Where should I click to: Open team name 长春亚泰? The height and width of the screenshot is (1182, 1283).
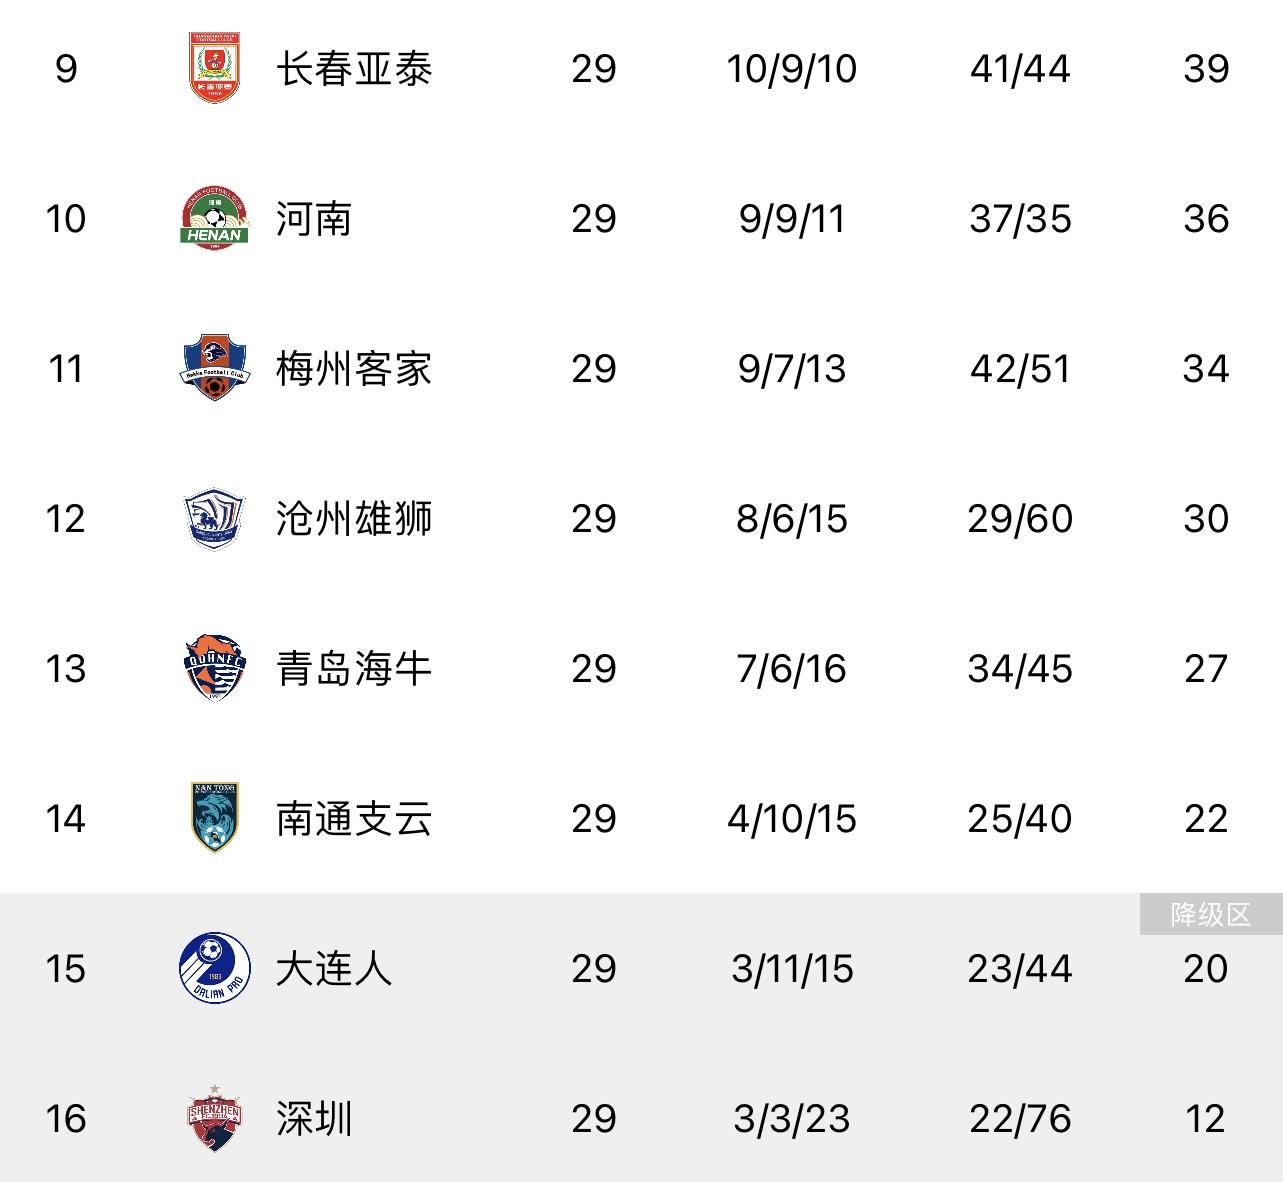354,69
